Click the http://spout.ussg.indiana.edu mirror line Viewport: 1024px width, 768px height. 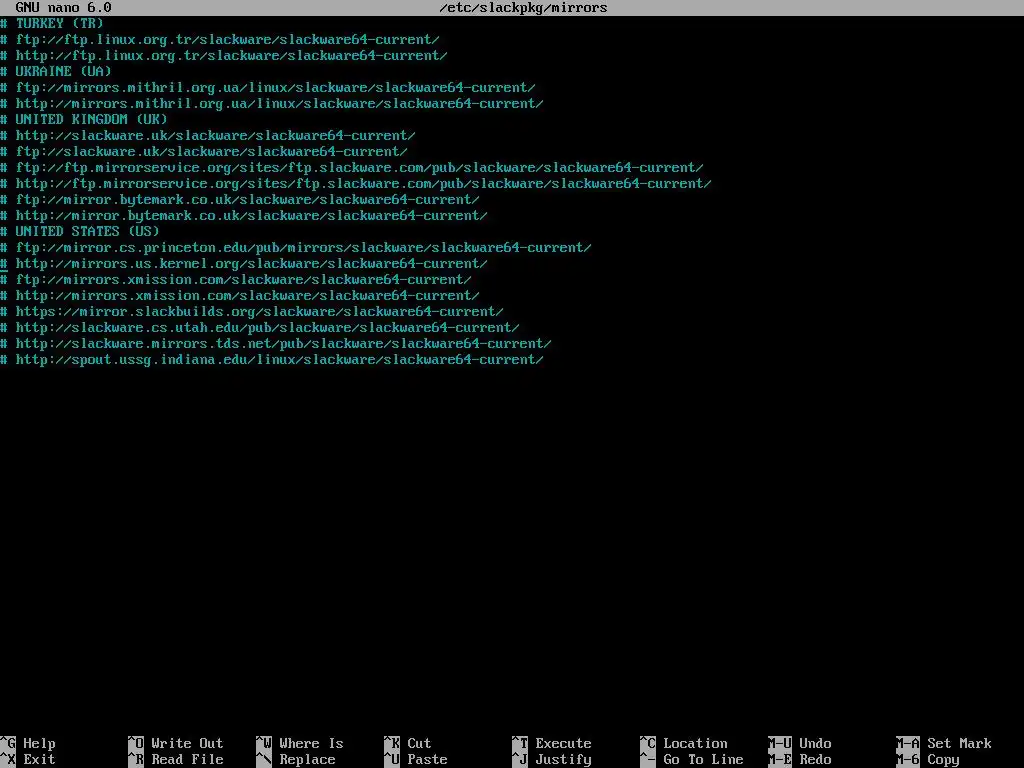[272, 359]
